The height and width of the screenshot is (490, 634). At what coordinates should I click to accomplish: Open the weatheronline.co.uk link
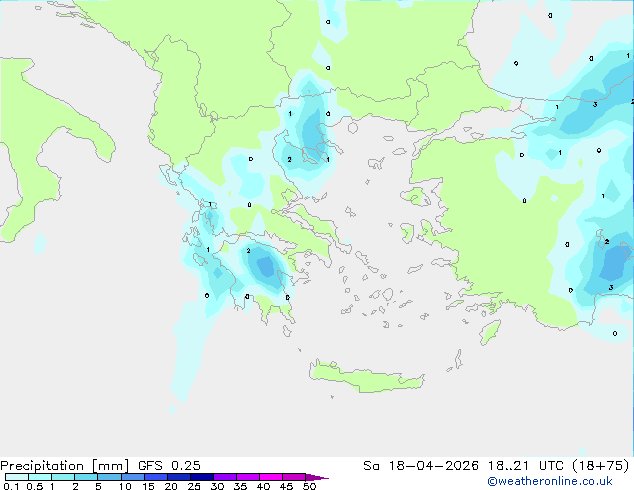pos(550,481)
